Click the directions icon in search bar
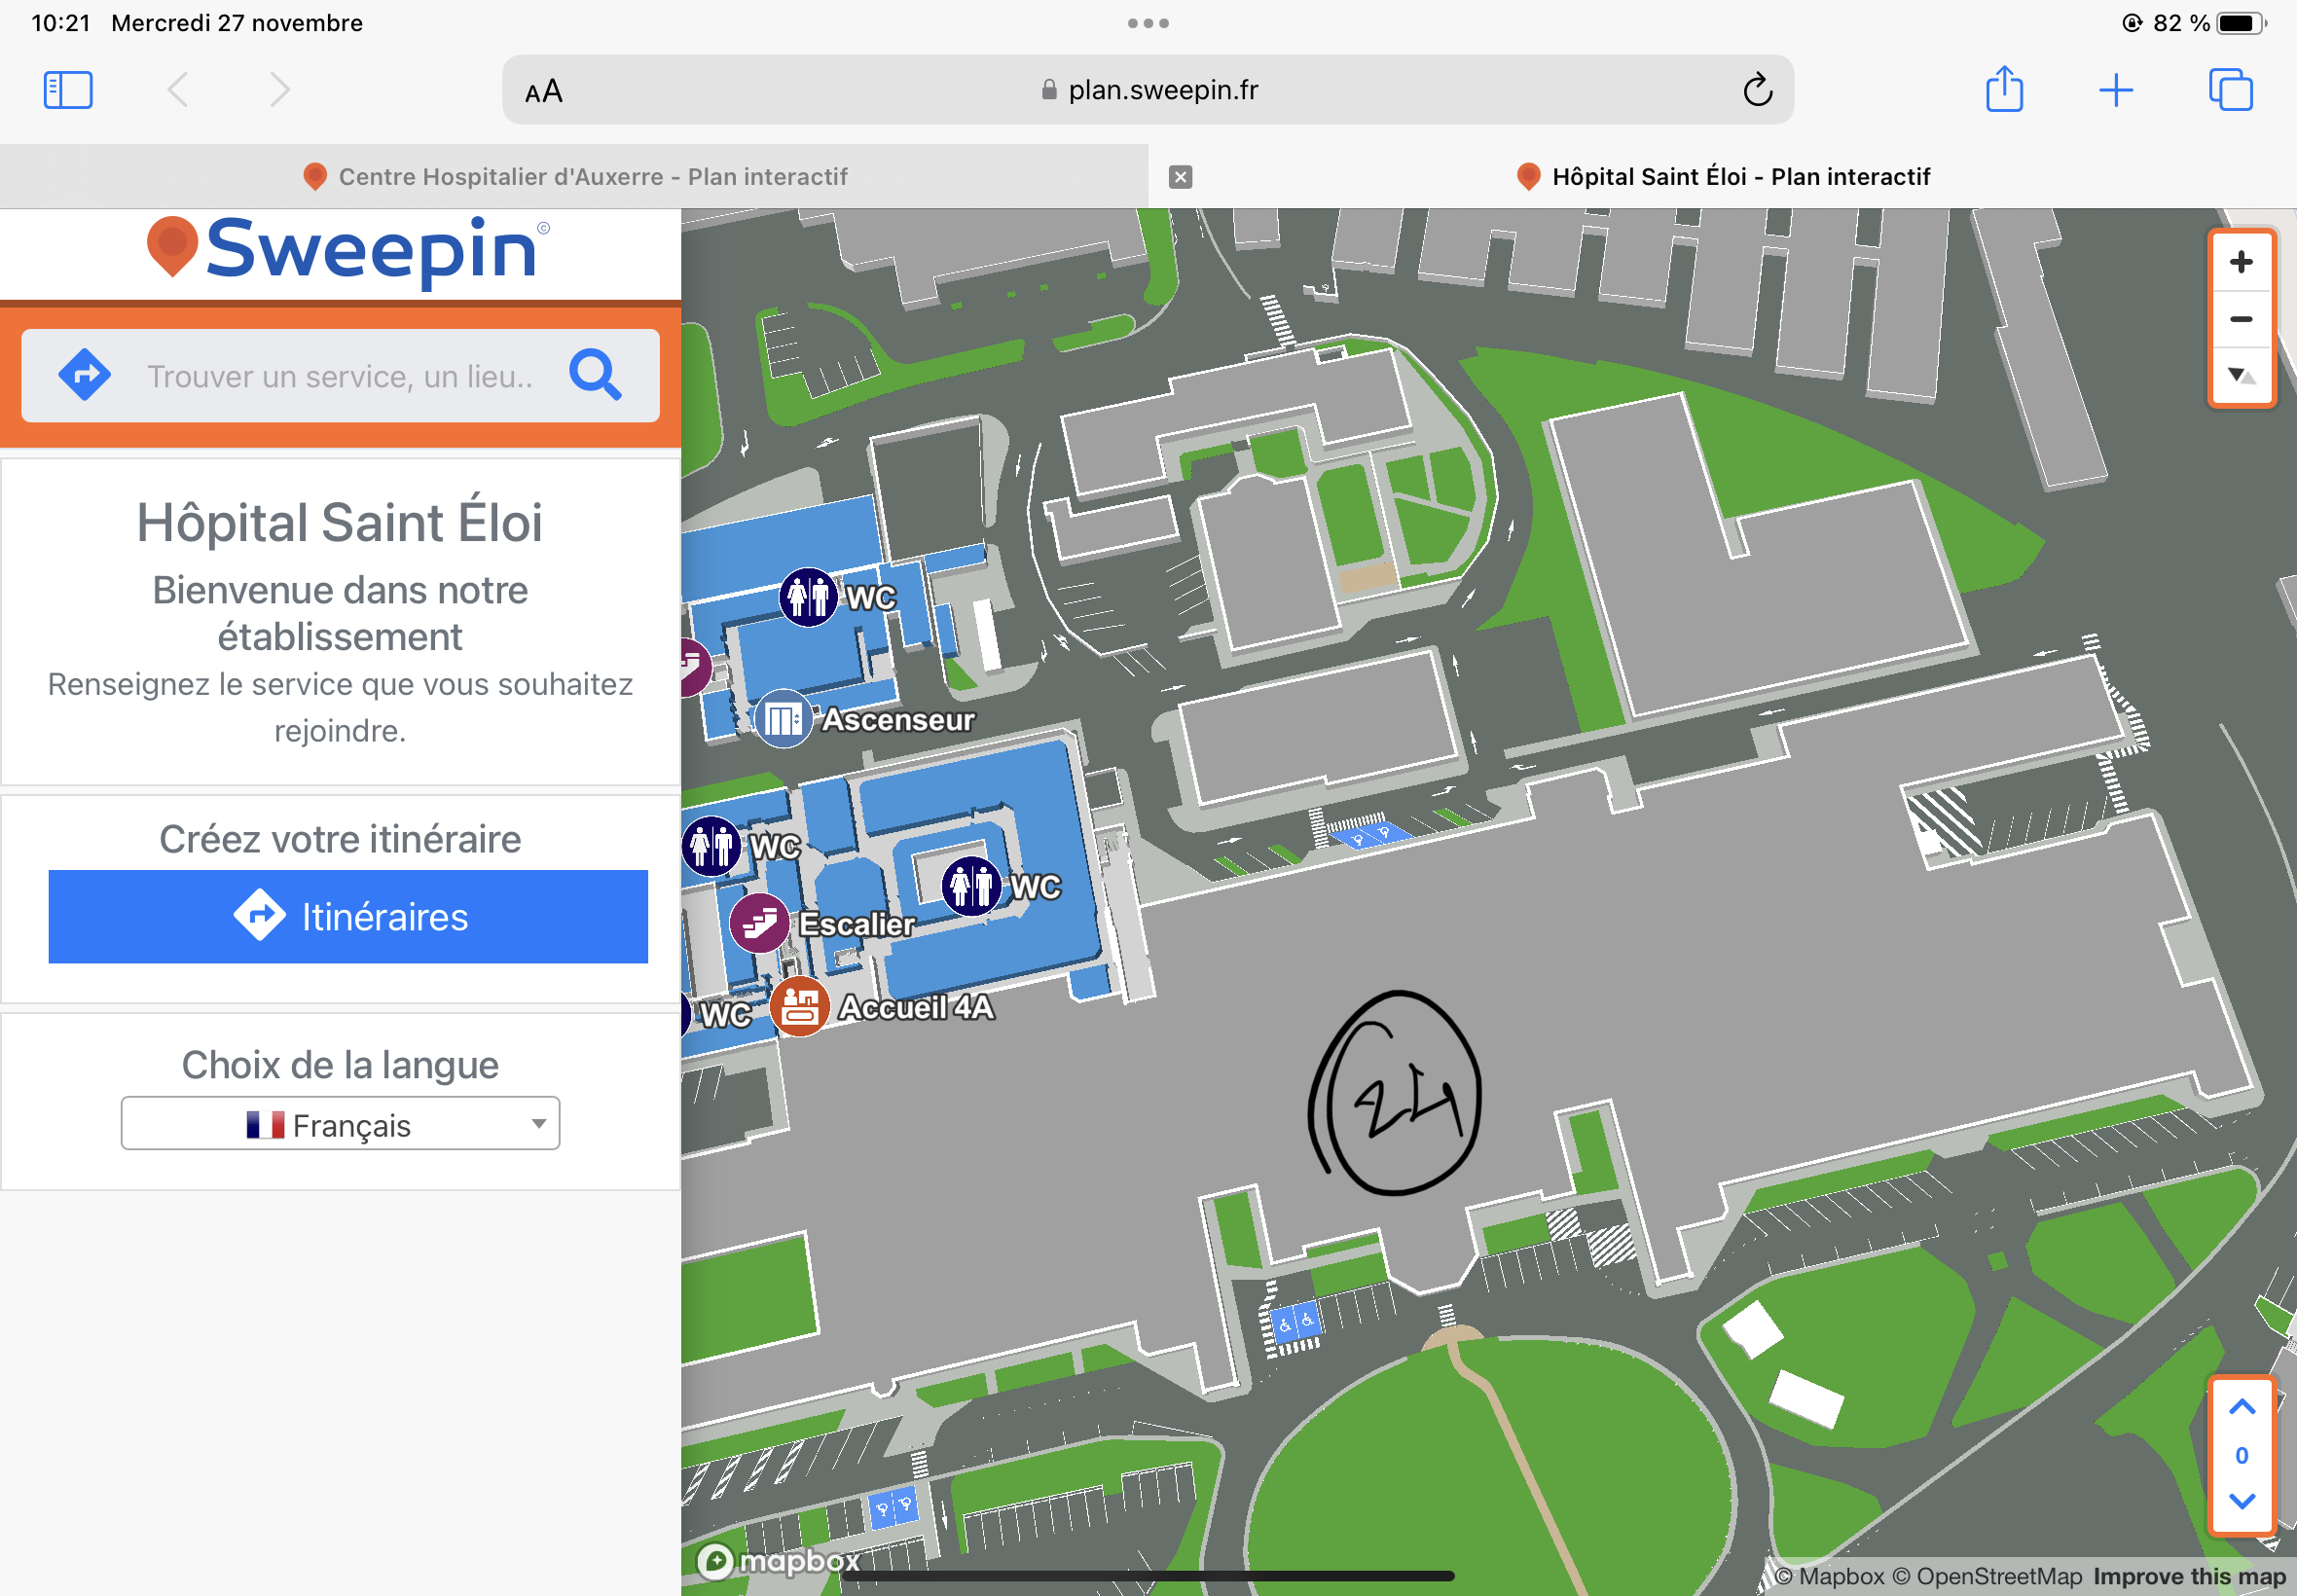 (x=85, y=376)
